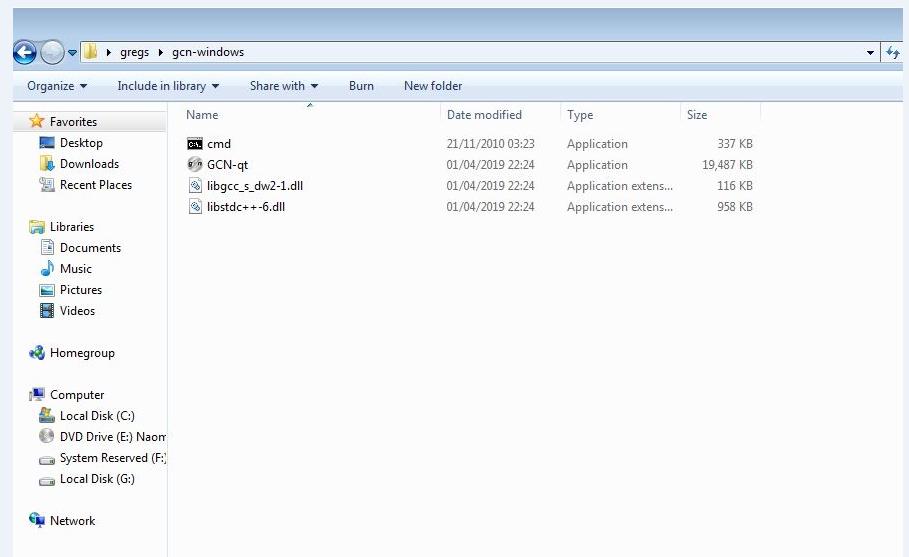The height and width of the screenshot is (557, 909).
Task: Select the gcn-windows breadcrumb segment
Action: pyautogui.click(x=208, y=52)
